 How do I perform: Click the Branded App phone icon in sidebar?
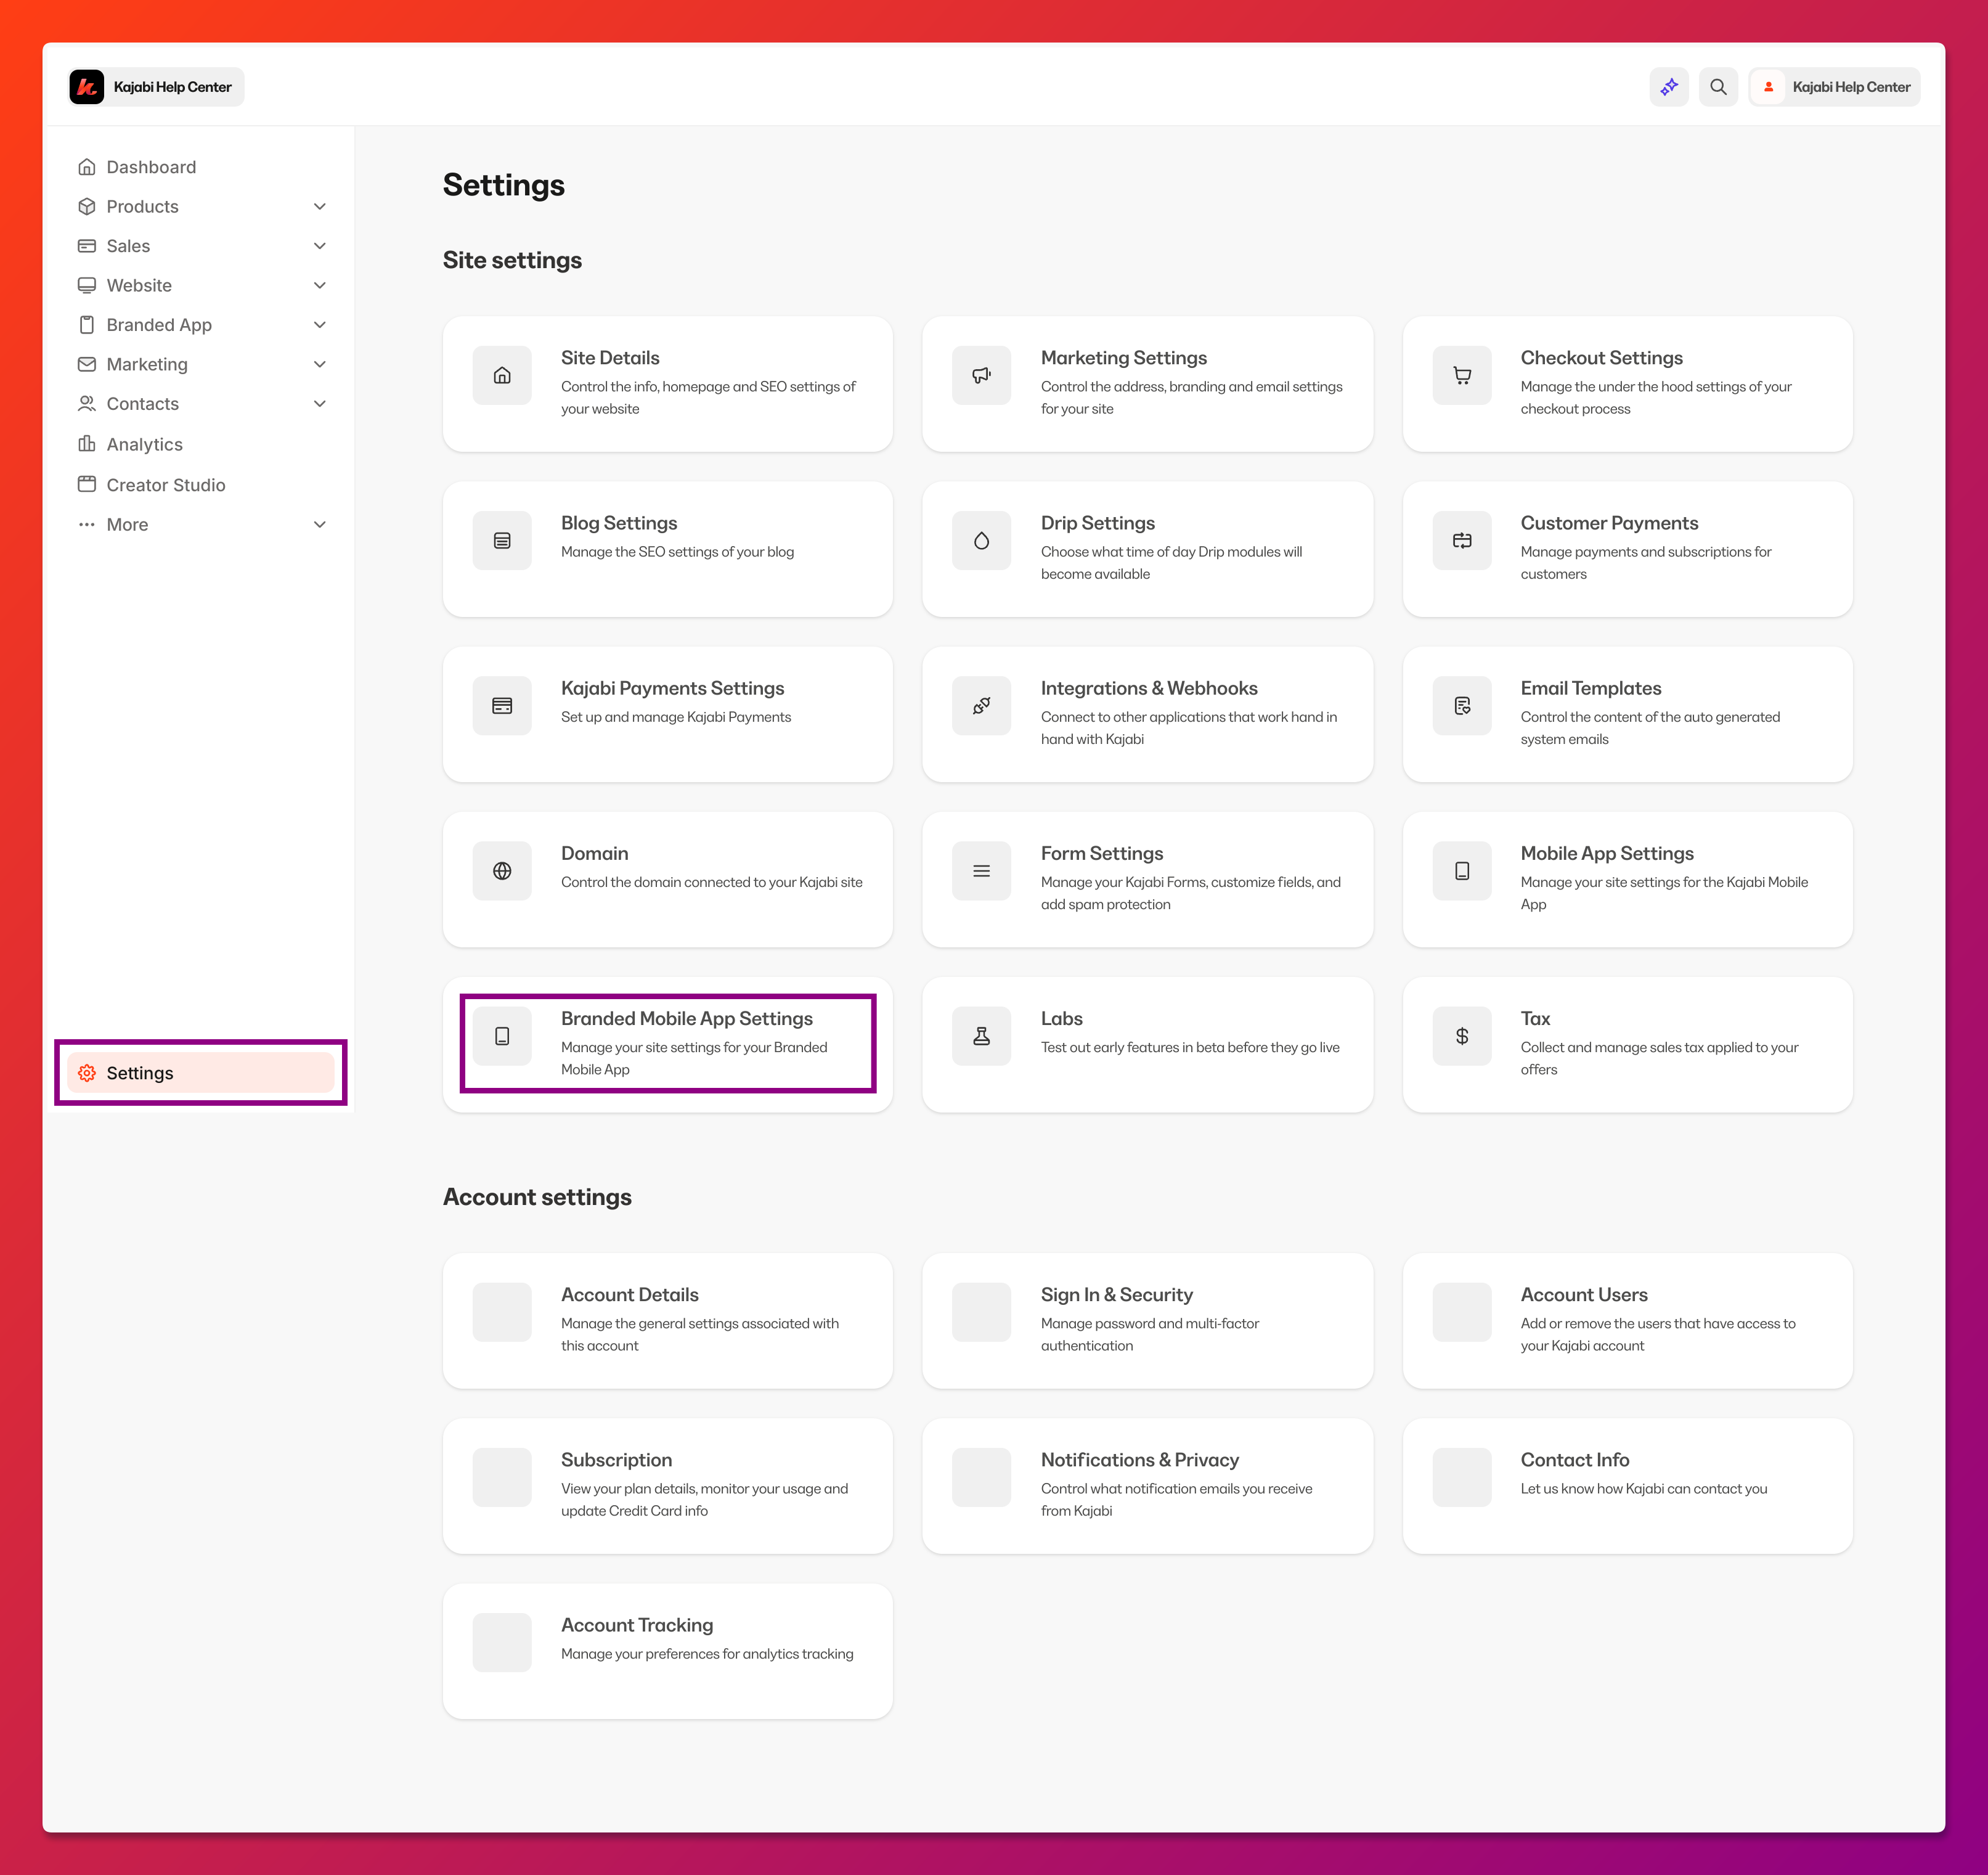click(x=87, y=325)
